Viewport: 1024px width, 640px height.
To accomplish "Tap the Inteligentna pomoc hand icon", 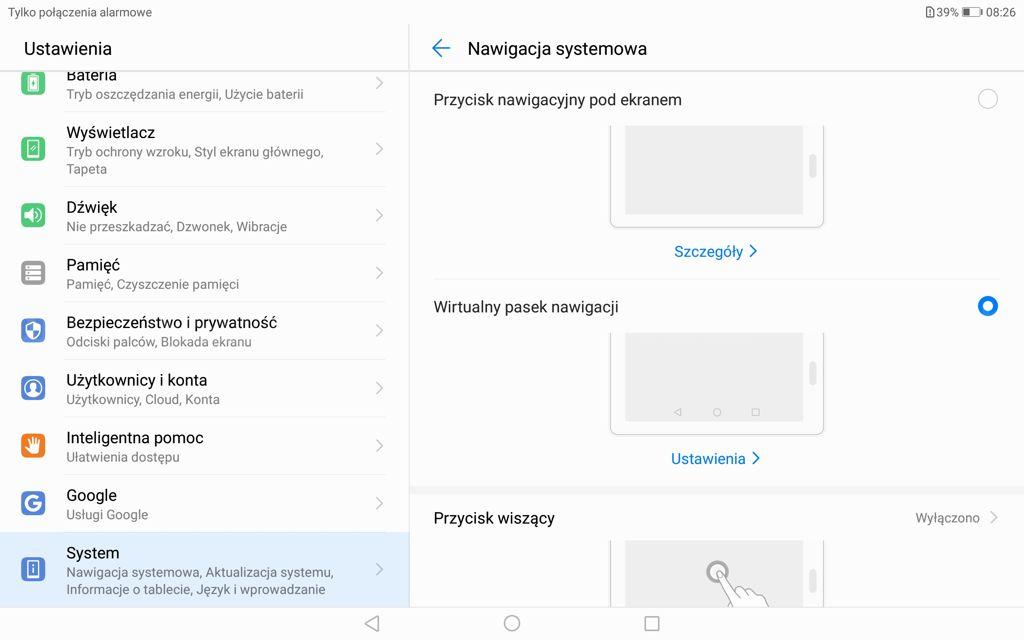I will (33, 446).
